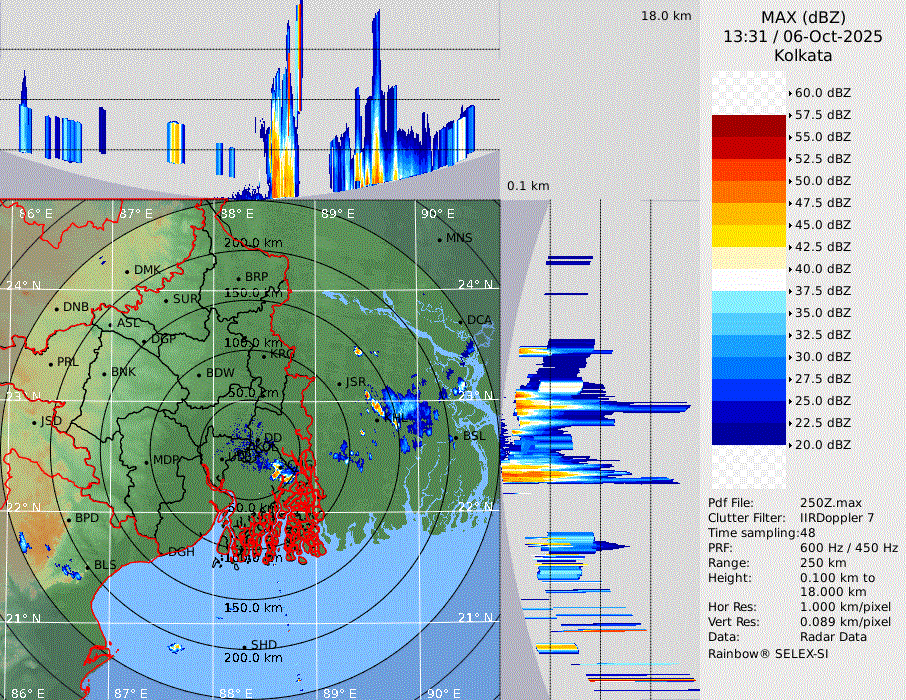906x700 pixels.
Task: Click the BLS station marker near coast
Action: 87,566
